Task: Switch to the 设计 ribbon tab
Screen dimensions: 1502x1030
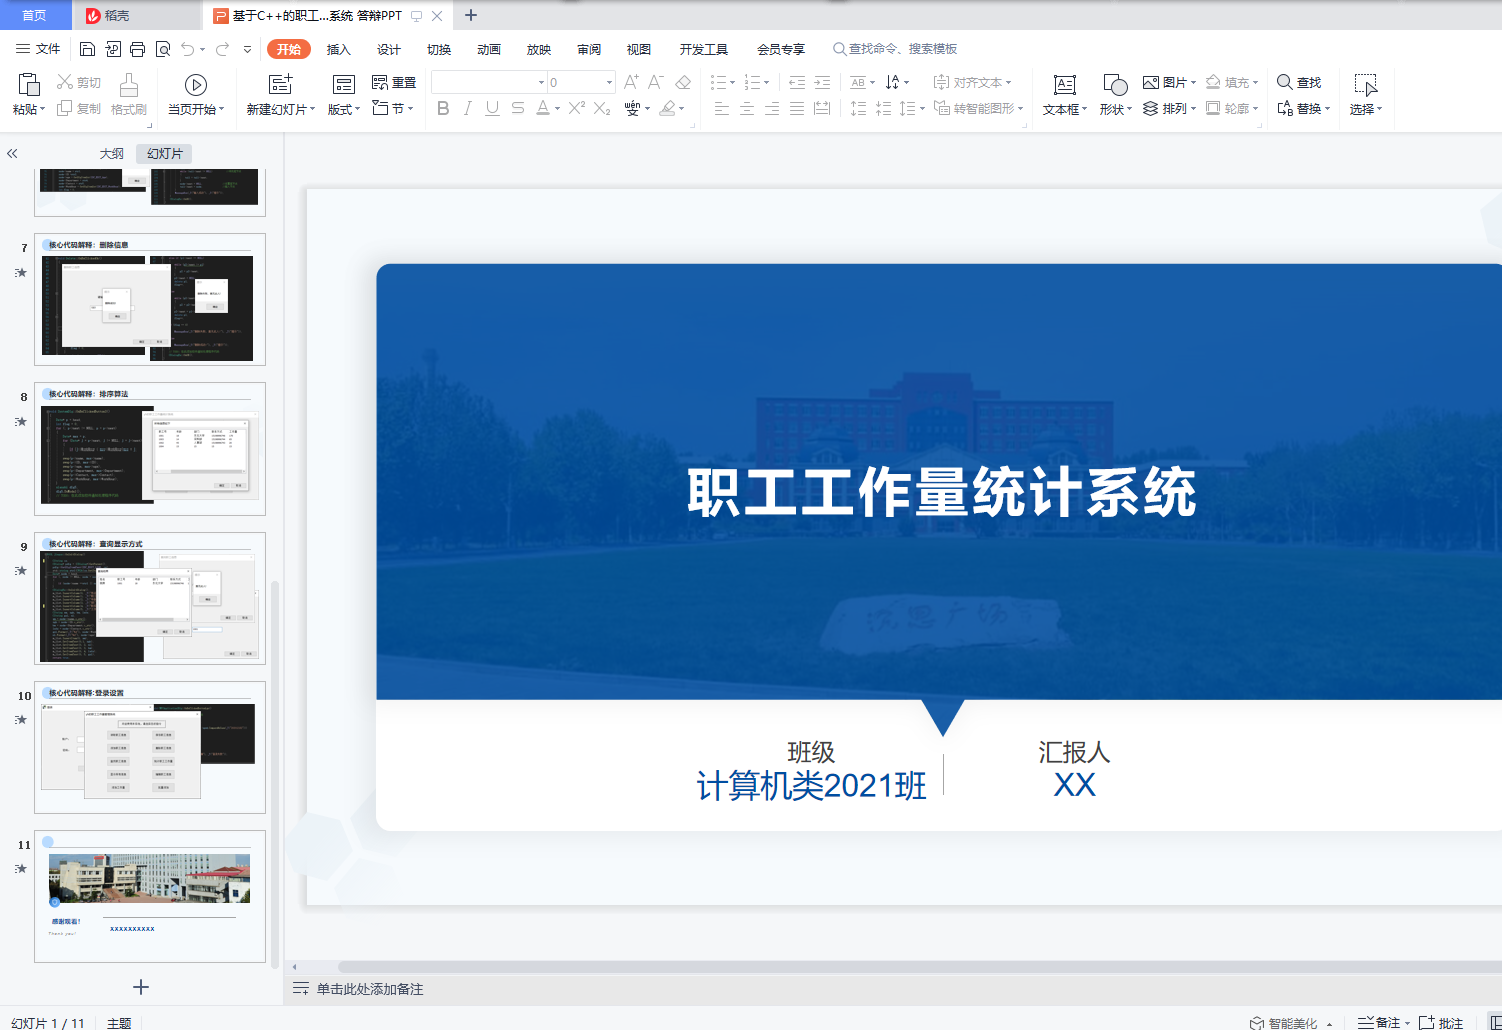Action: pos(389,49)
